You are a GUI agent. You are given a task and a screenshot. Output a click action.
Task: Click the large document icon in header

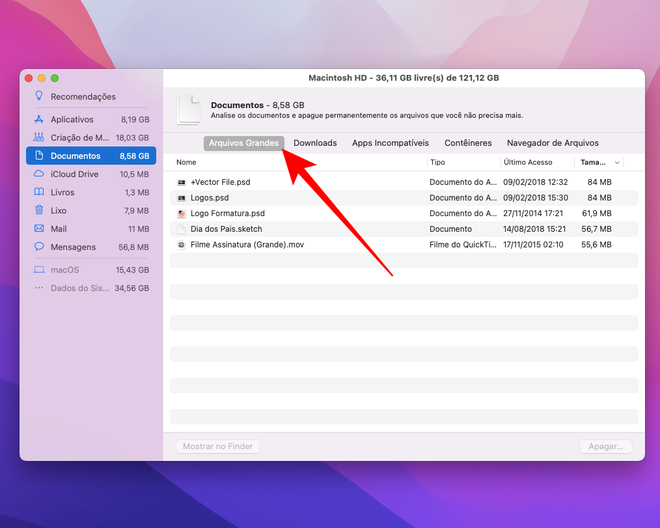189,109
